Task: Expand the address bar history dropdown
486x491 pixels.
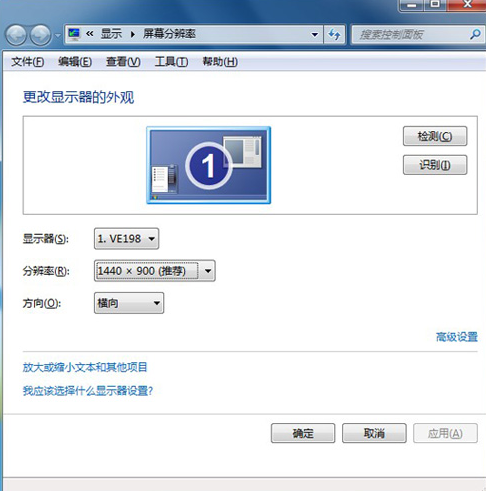Action: (314, 34)
